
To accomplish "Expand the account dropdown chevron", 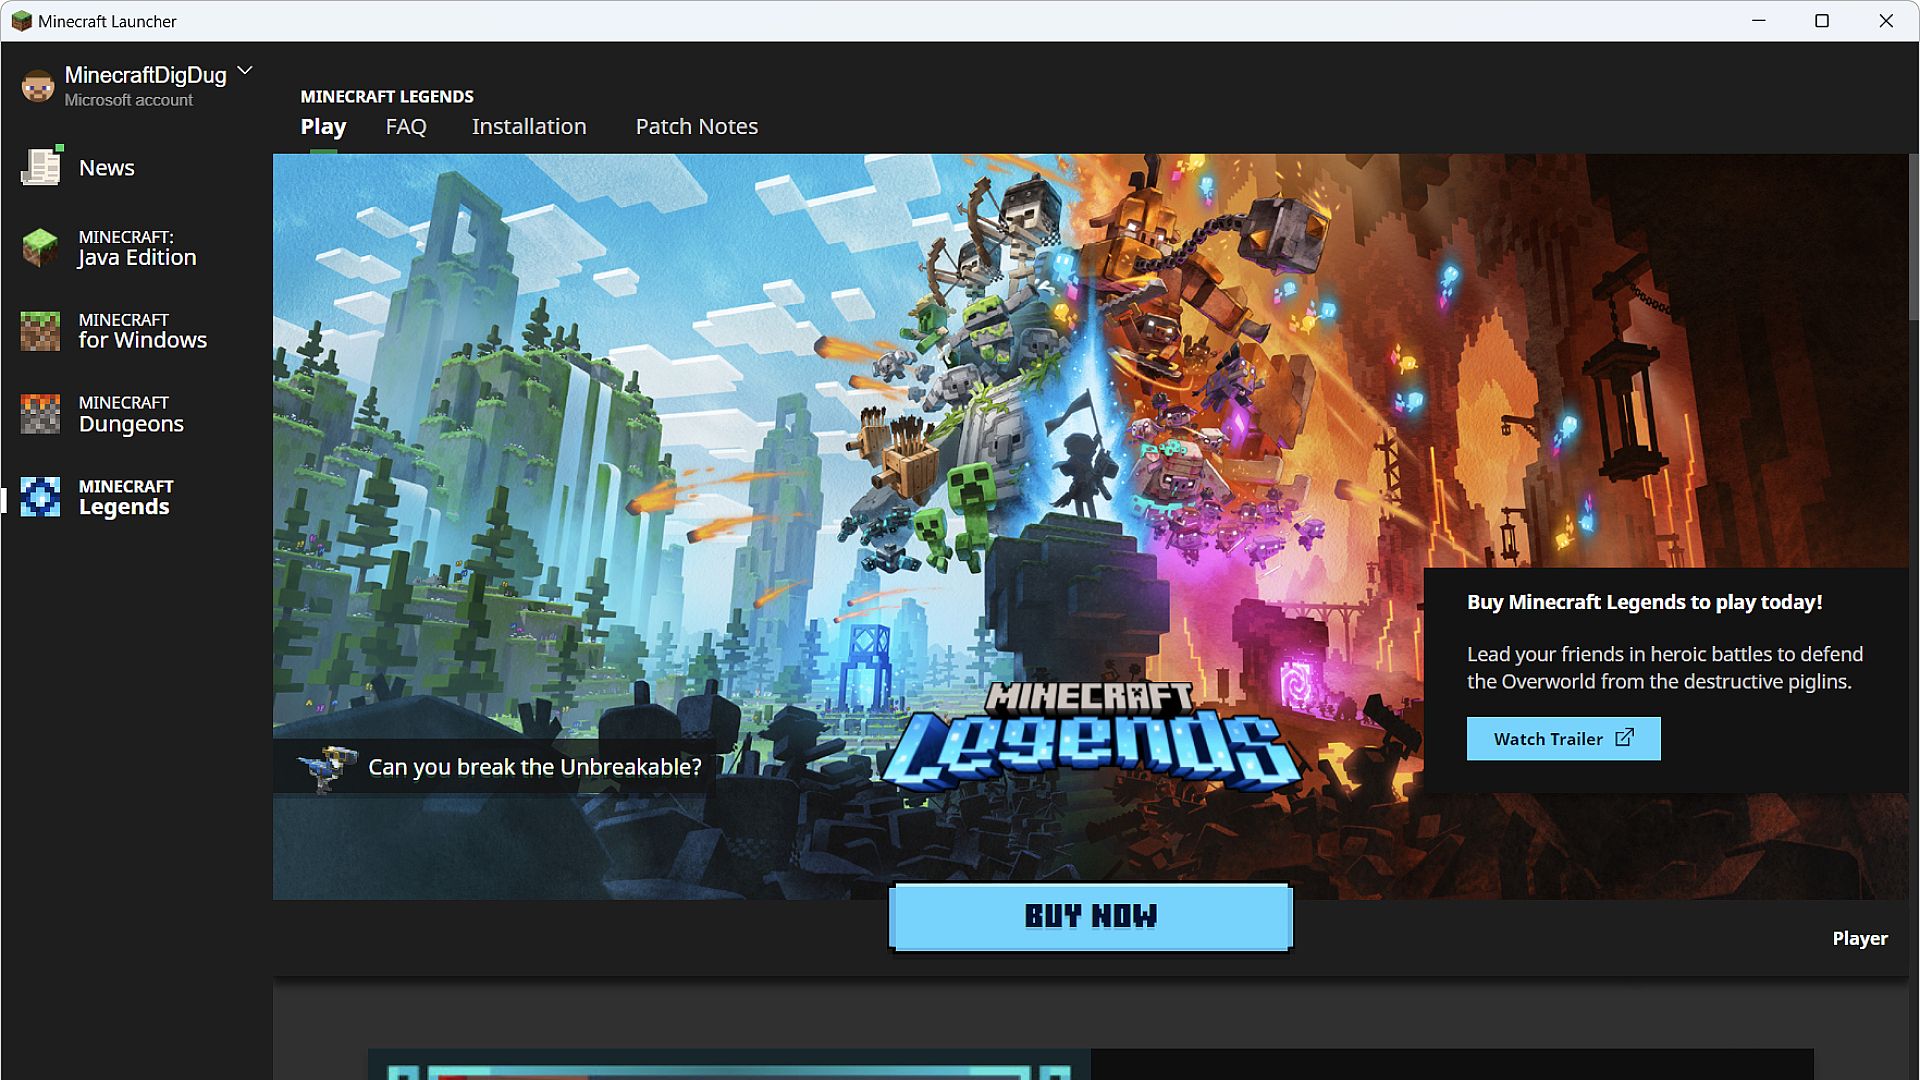I will point(245,71).
